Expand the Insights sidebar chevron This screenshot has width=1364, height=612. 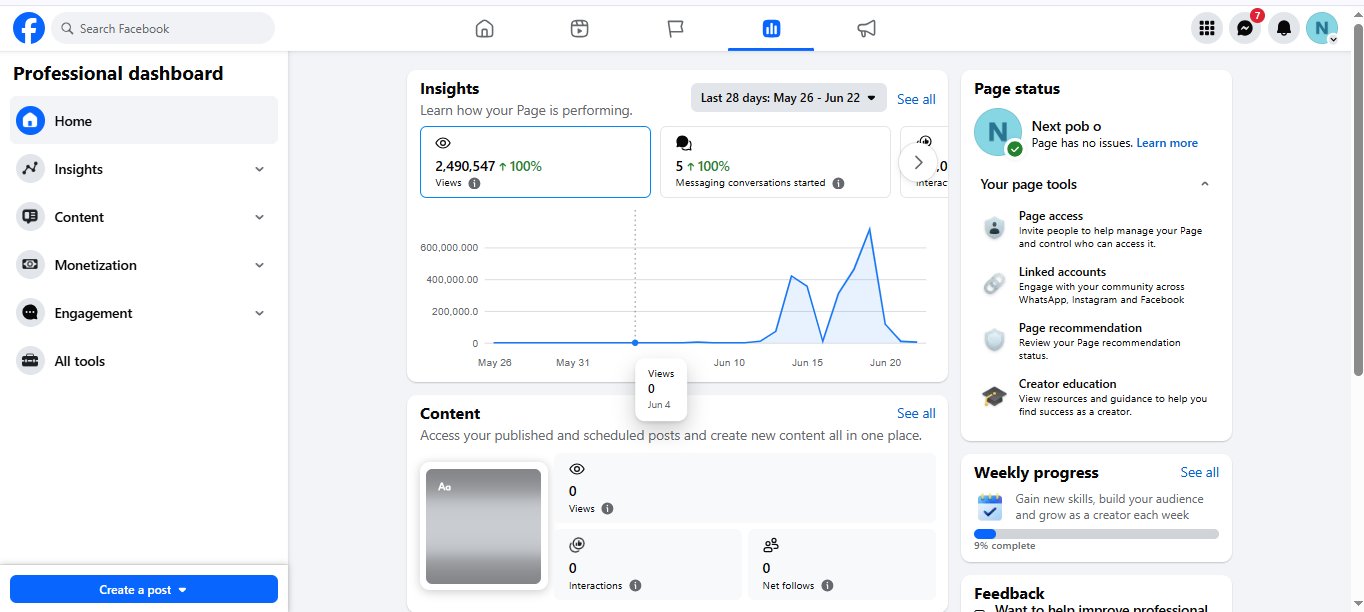260,169
